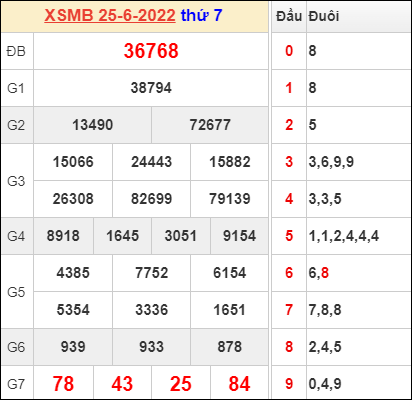Screen dimensions: 412x400
Task: Click tail values 2,4,5
Action: point(325,347)
